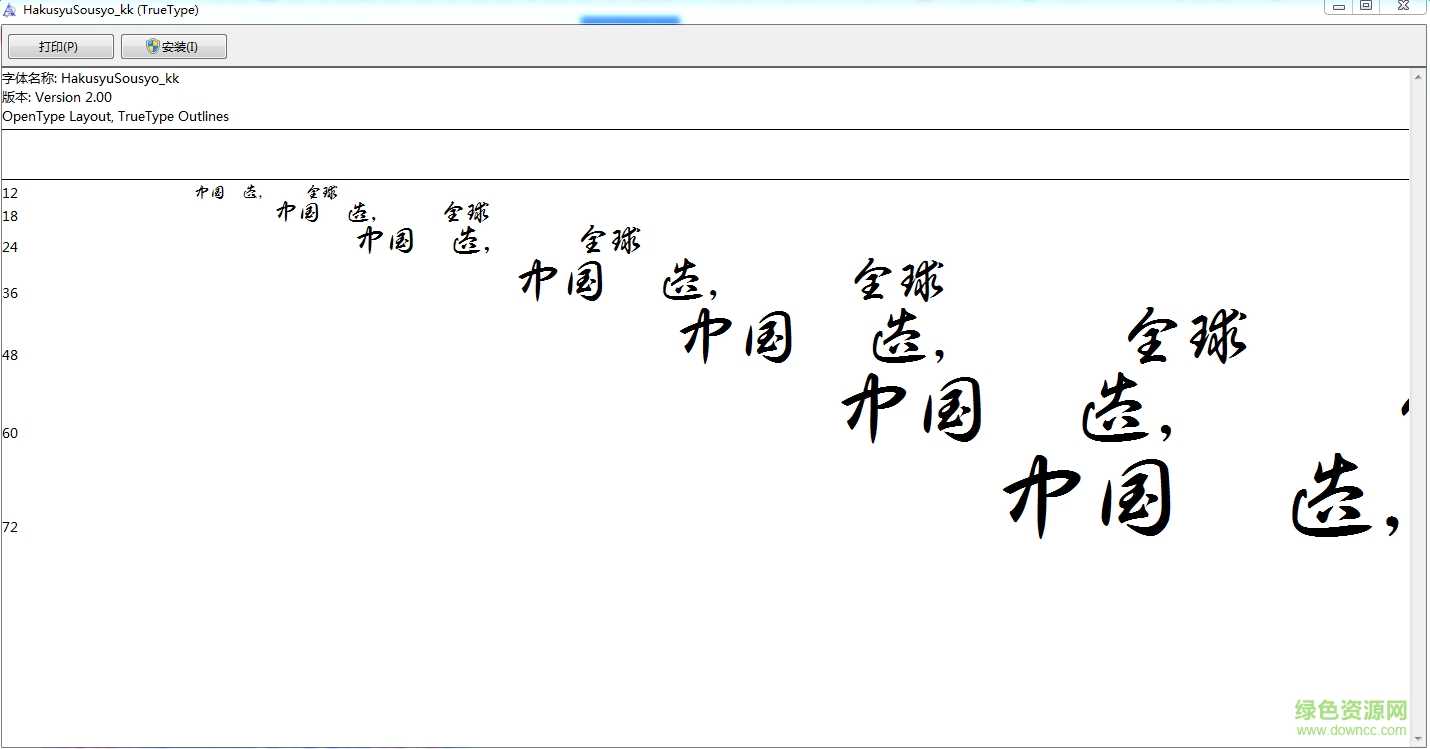Screen dimensions: 1430x749
Task: Select the font name HakusyuSousyo_kk text
Action: pos(92,77)
